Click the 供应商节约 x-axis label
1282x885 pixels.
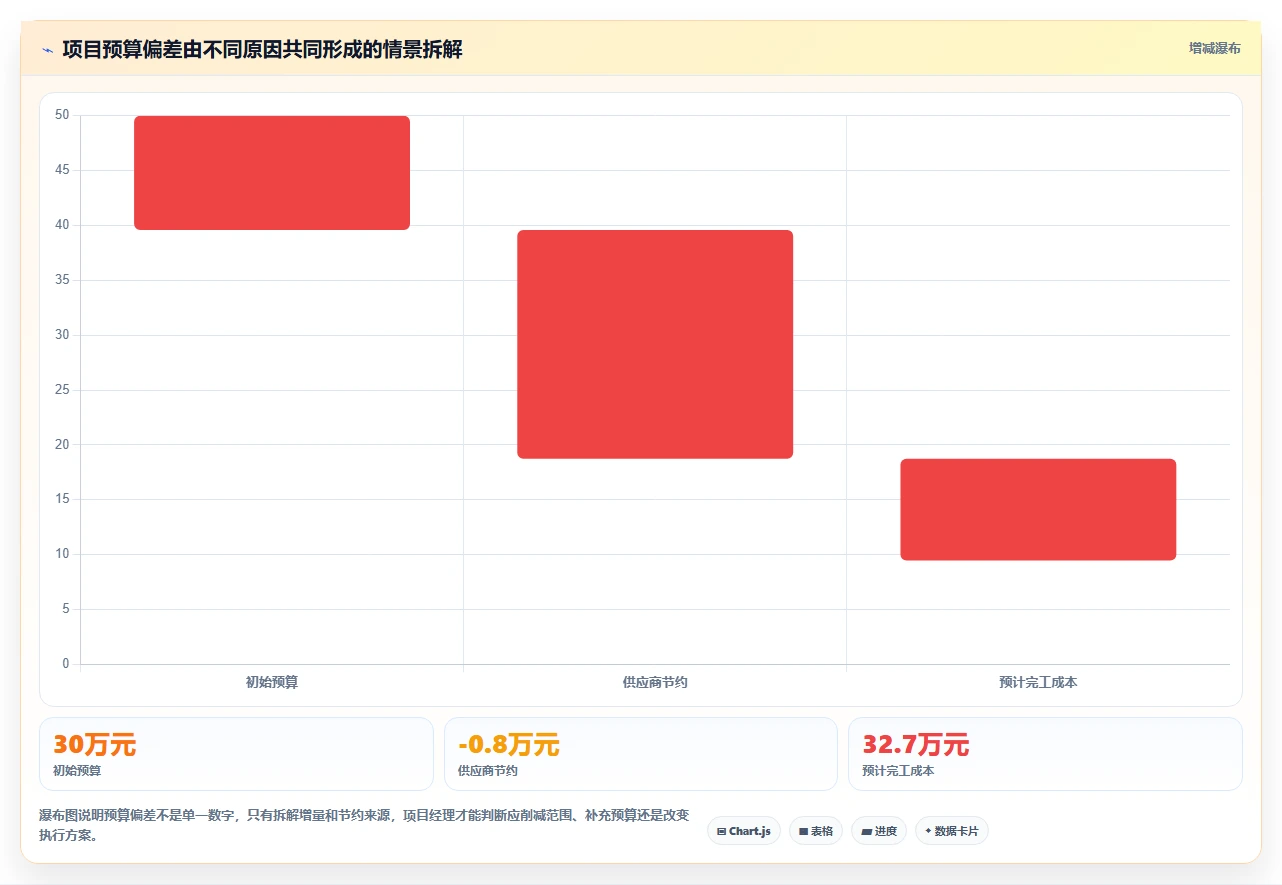pyautogui.click(x=655, y=682)
